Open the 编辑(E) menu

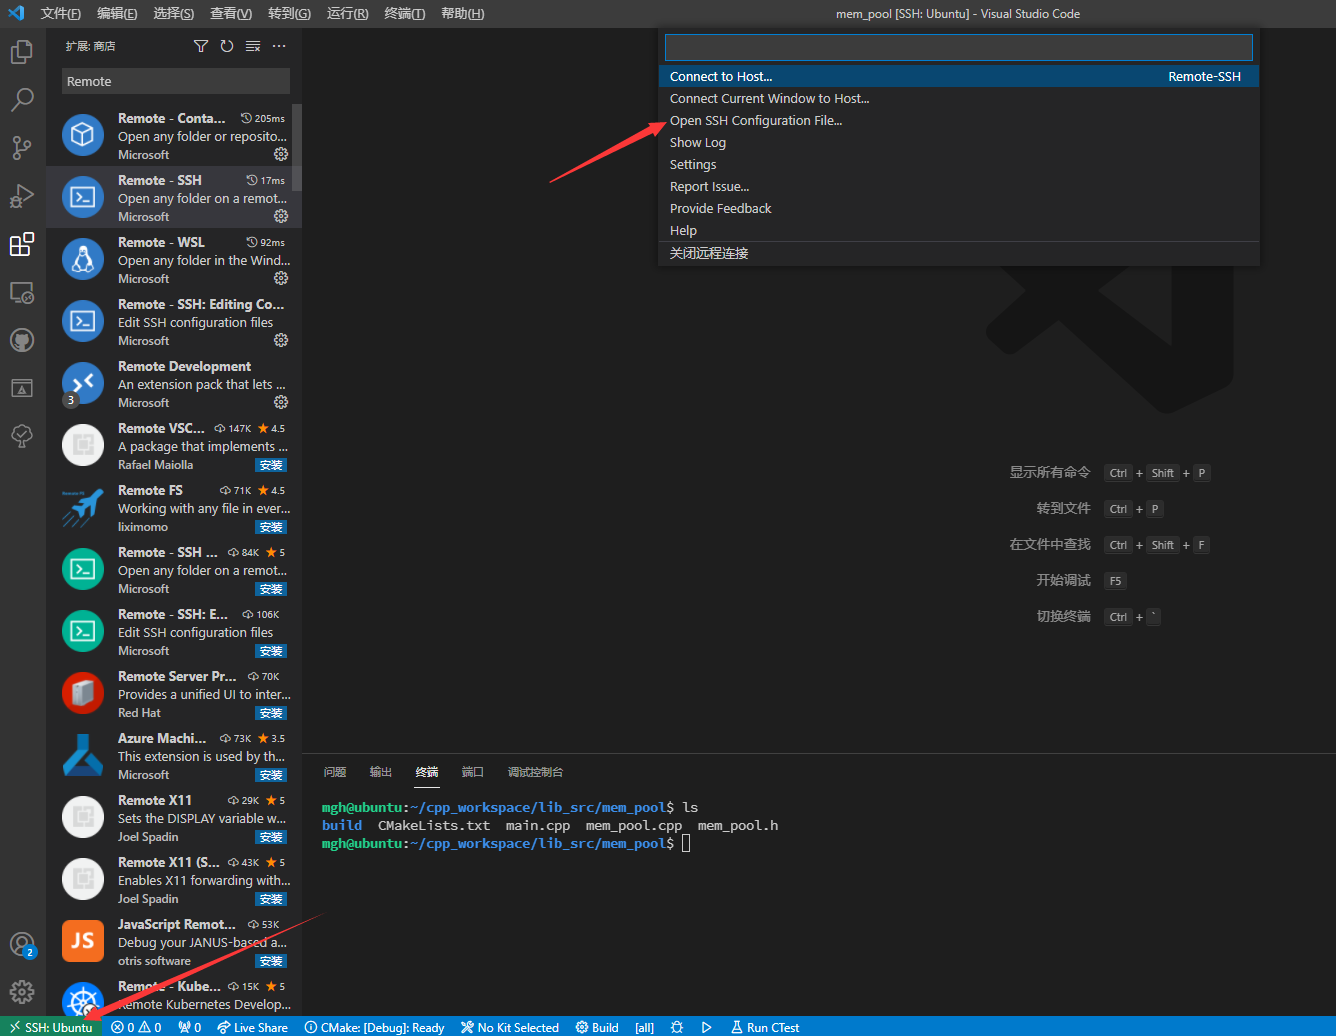tap(117, 13)
